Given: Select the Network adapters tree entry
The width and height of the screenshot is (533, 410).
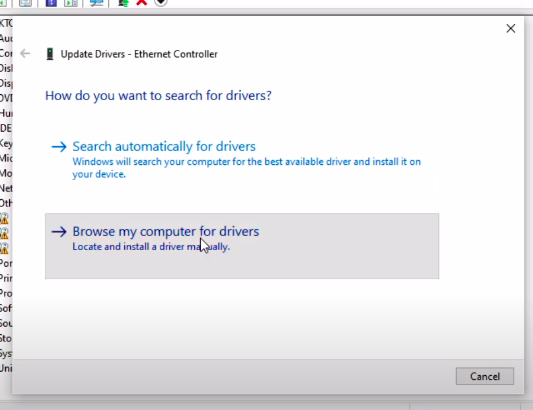Looking at the screenshot, I should click(6, 188).
